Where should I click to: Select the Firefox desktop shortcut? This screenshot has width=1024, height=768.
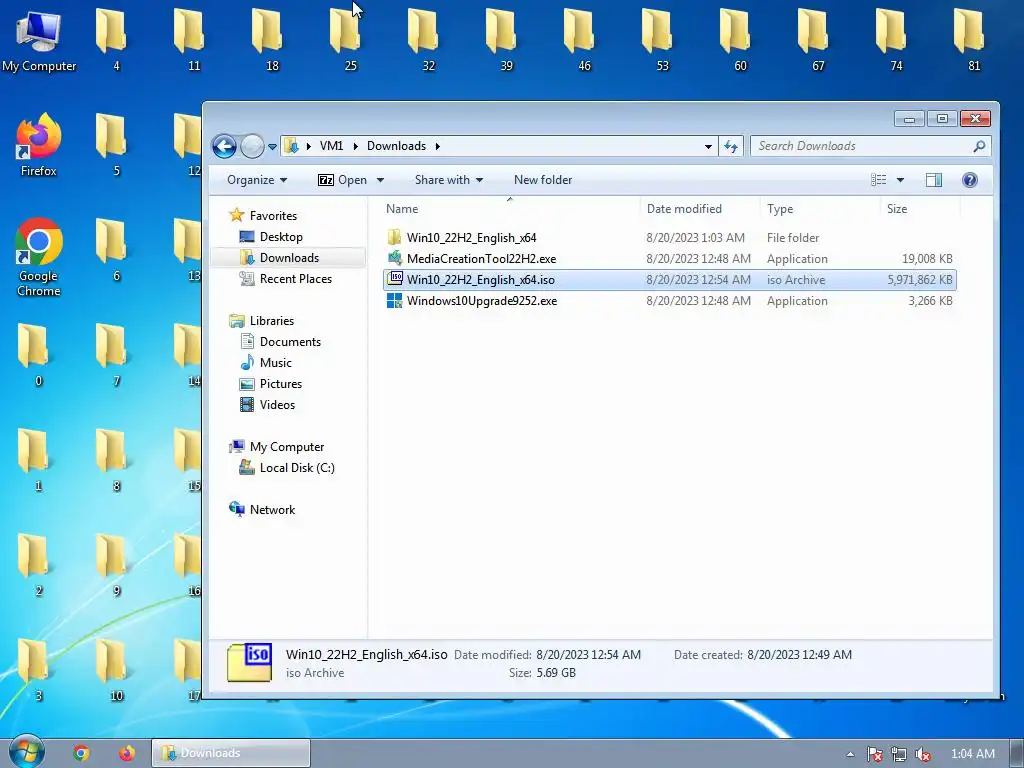(x=39, y=145)
